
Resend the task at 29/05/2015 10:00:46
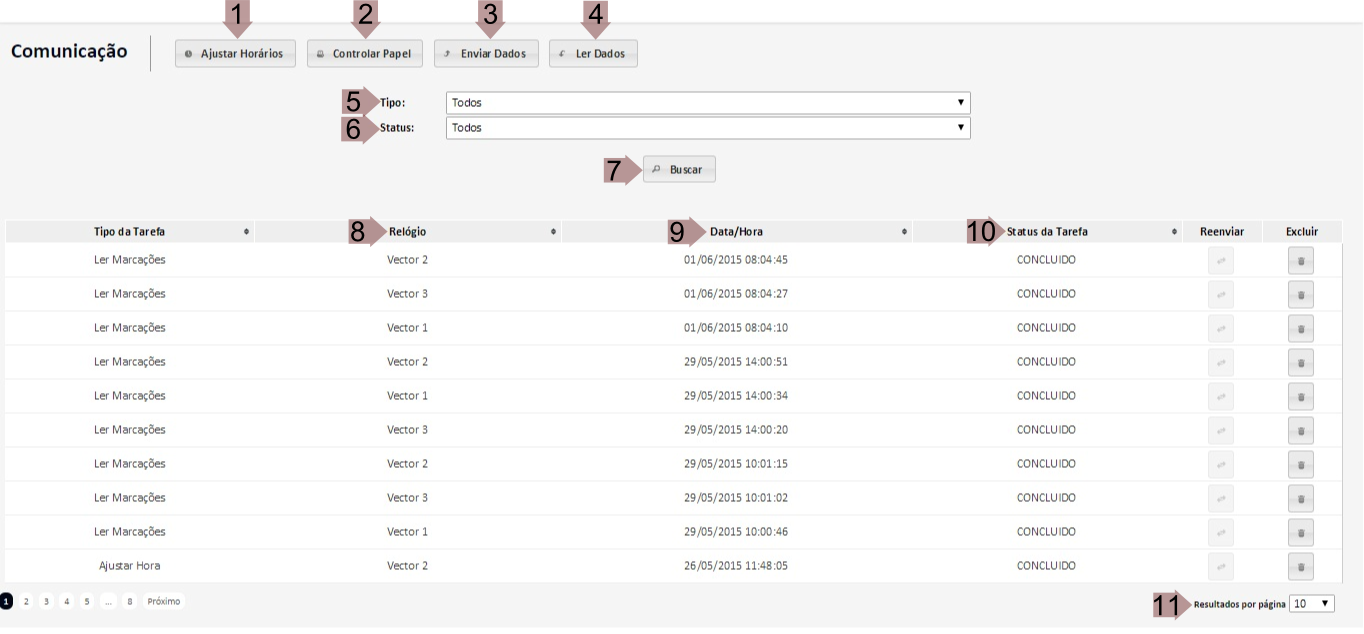pyautogui.click(x=1220, y=532)
